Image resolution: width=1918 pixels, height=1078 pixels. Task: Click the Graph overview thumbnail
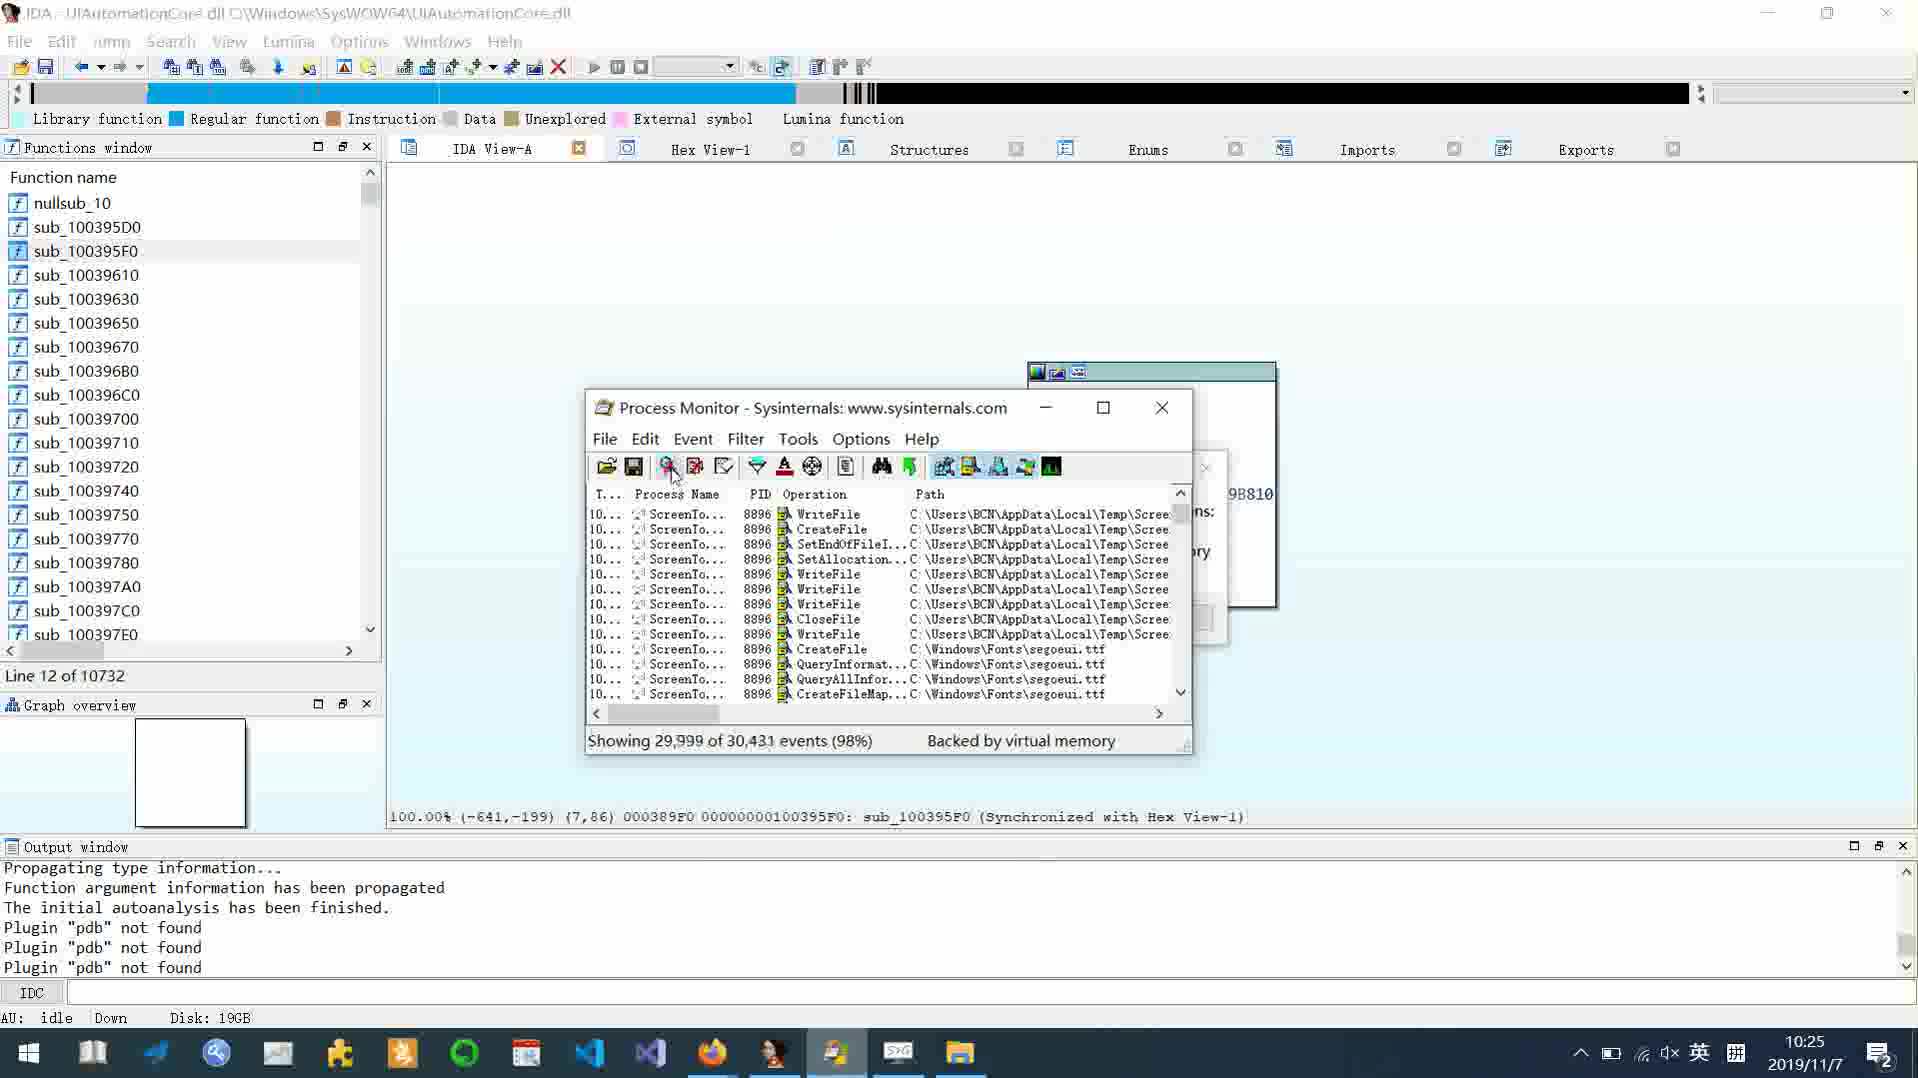[190, 773]
